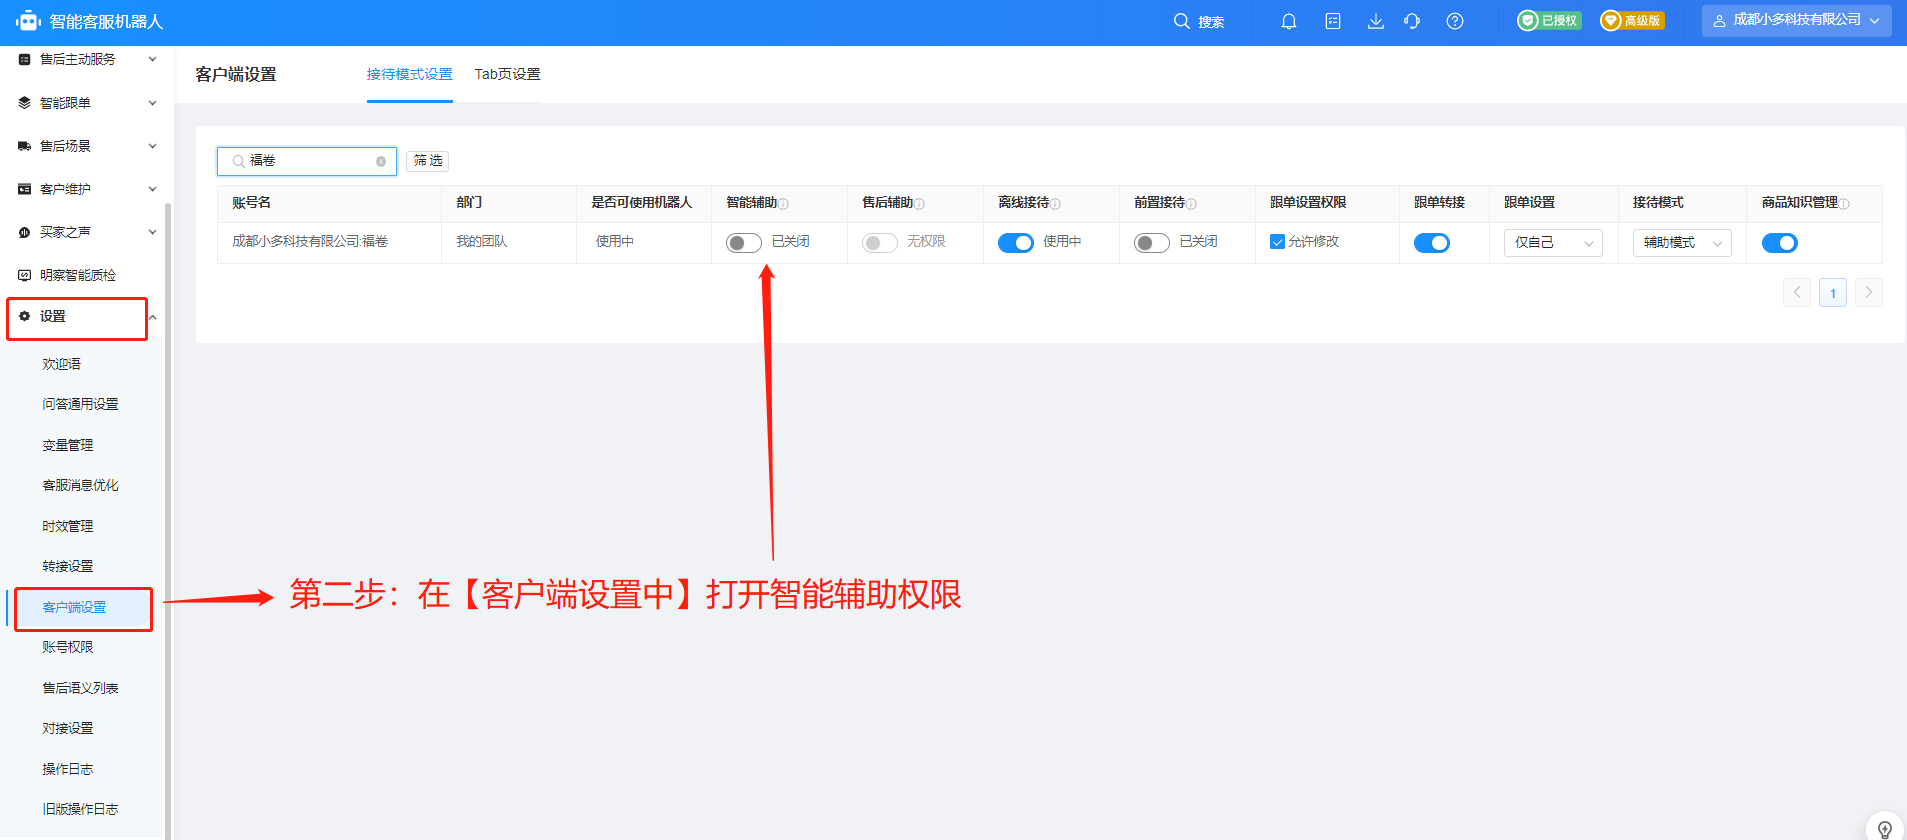
Task: Open 账号权限 menu item
Action: (68, 648)
